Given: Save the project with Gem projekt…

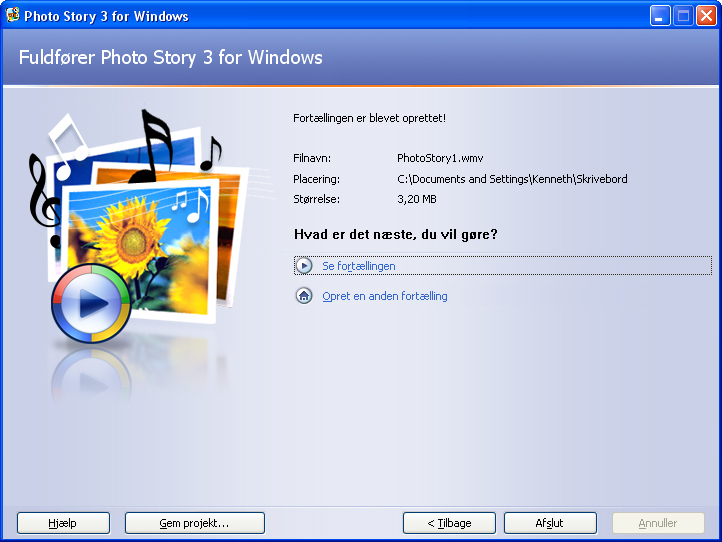Looking at the screenshot, I should click(x=195, y=523).
